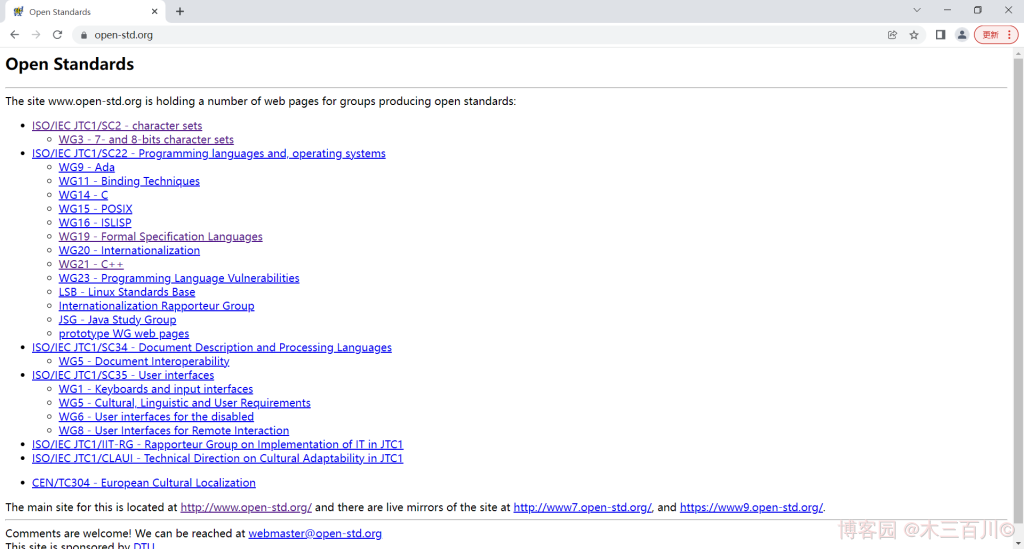Open the user profile avatar icon

[962, 34]
